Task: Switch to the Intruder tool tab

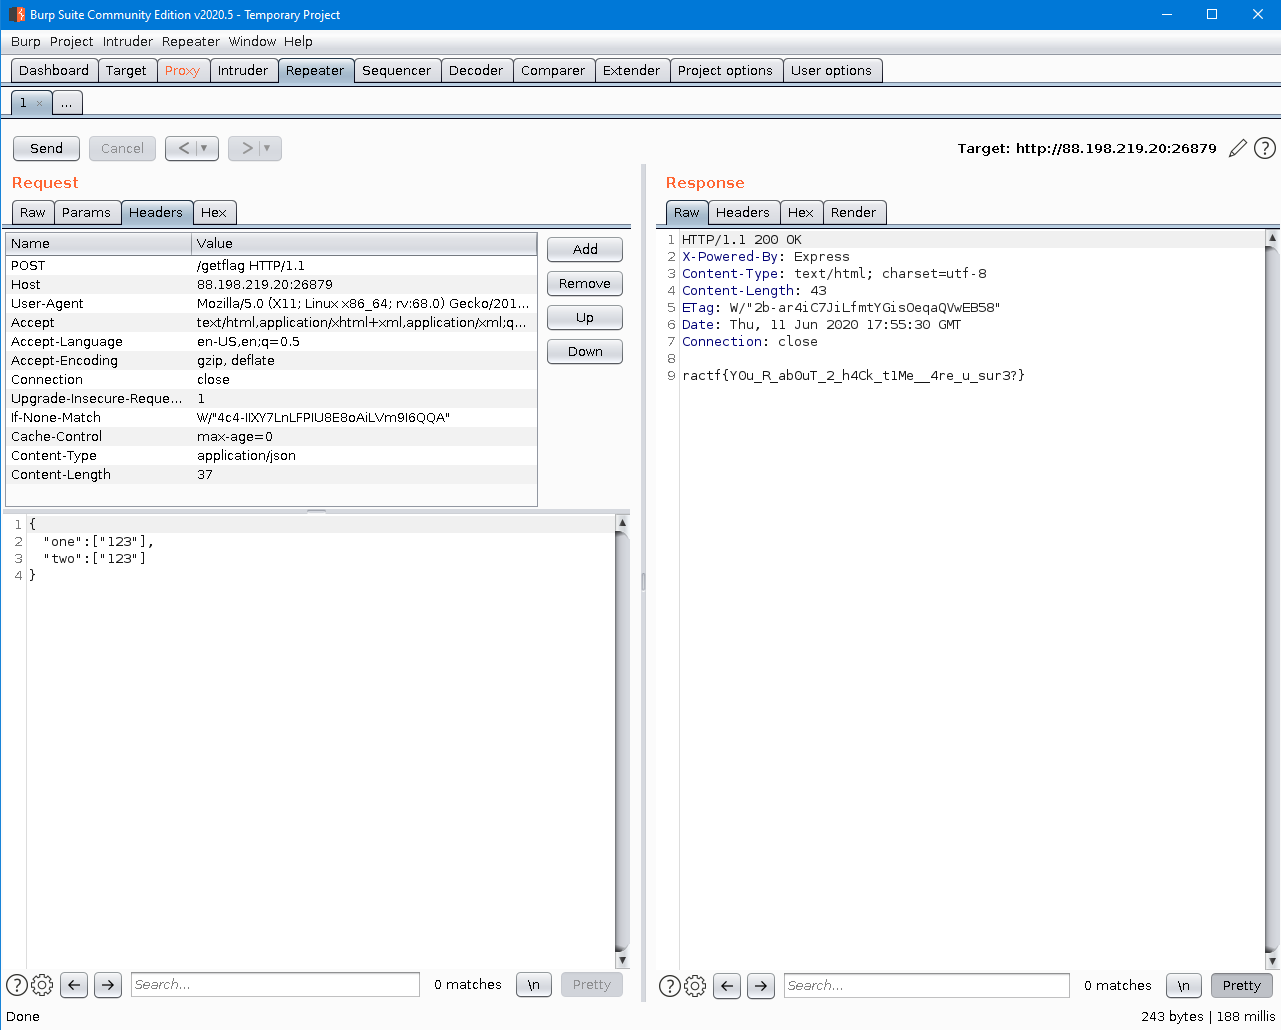Action: point(243,71)
